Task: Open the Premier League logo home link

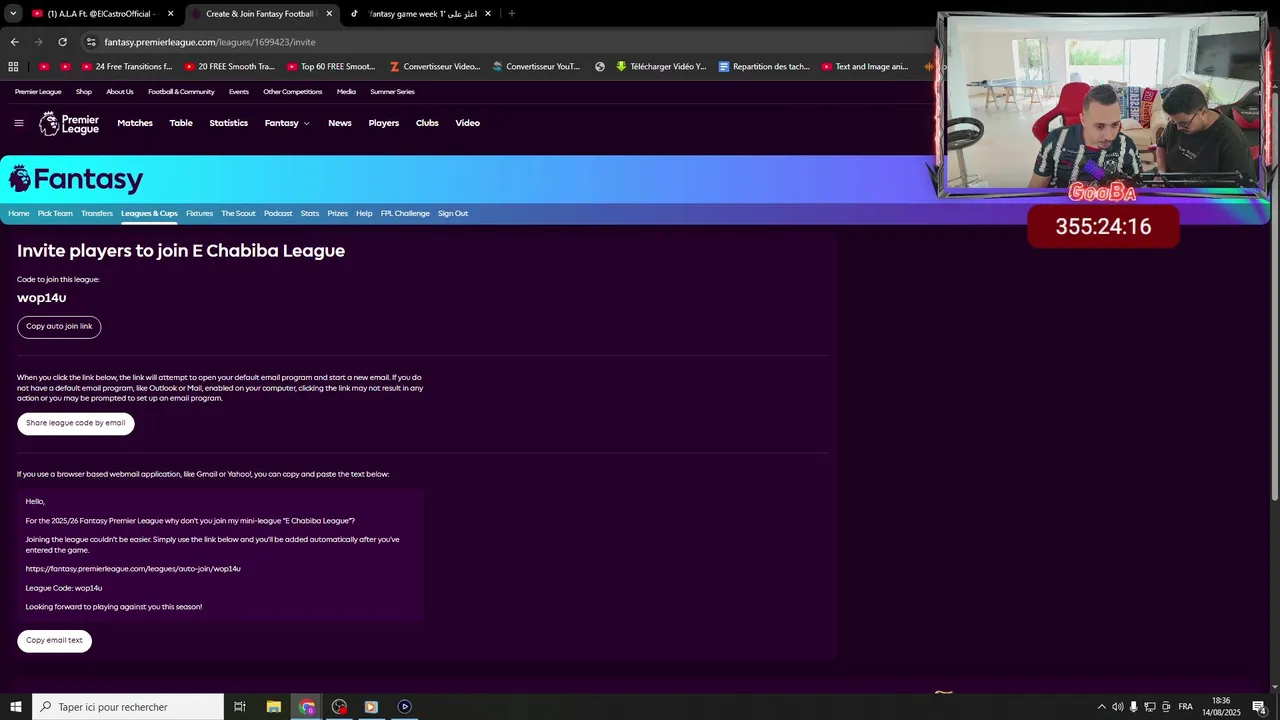Action: point(69,123)
